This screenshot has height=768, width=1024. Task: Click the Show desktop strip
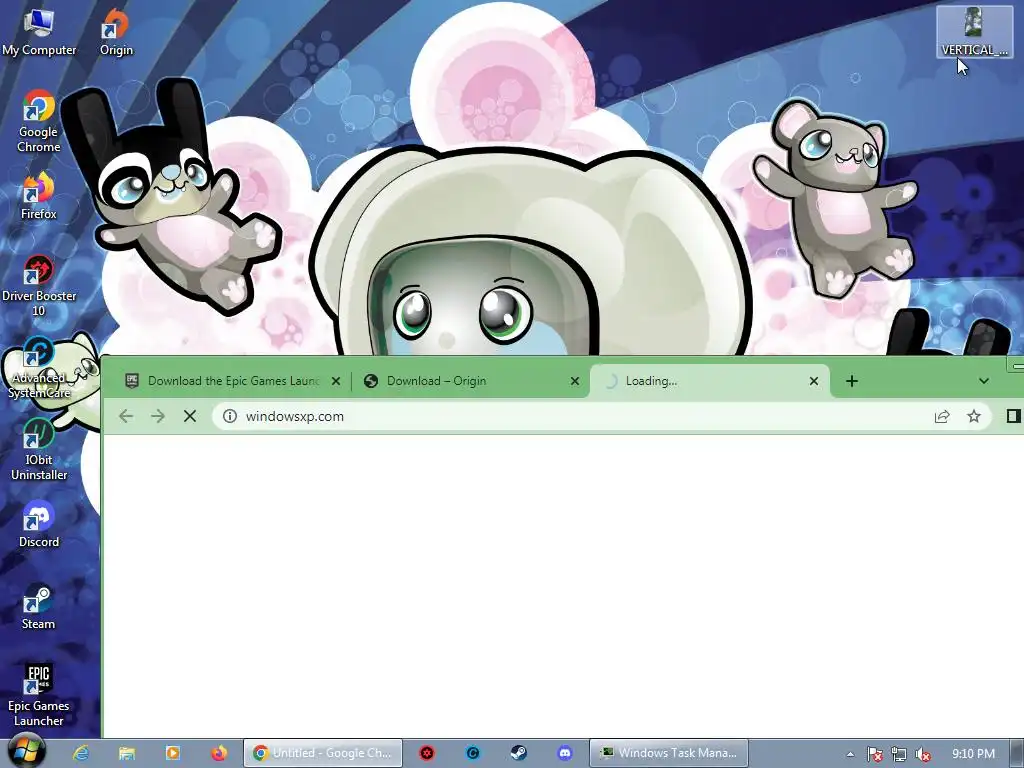tap(1017, 754)
